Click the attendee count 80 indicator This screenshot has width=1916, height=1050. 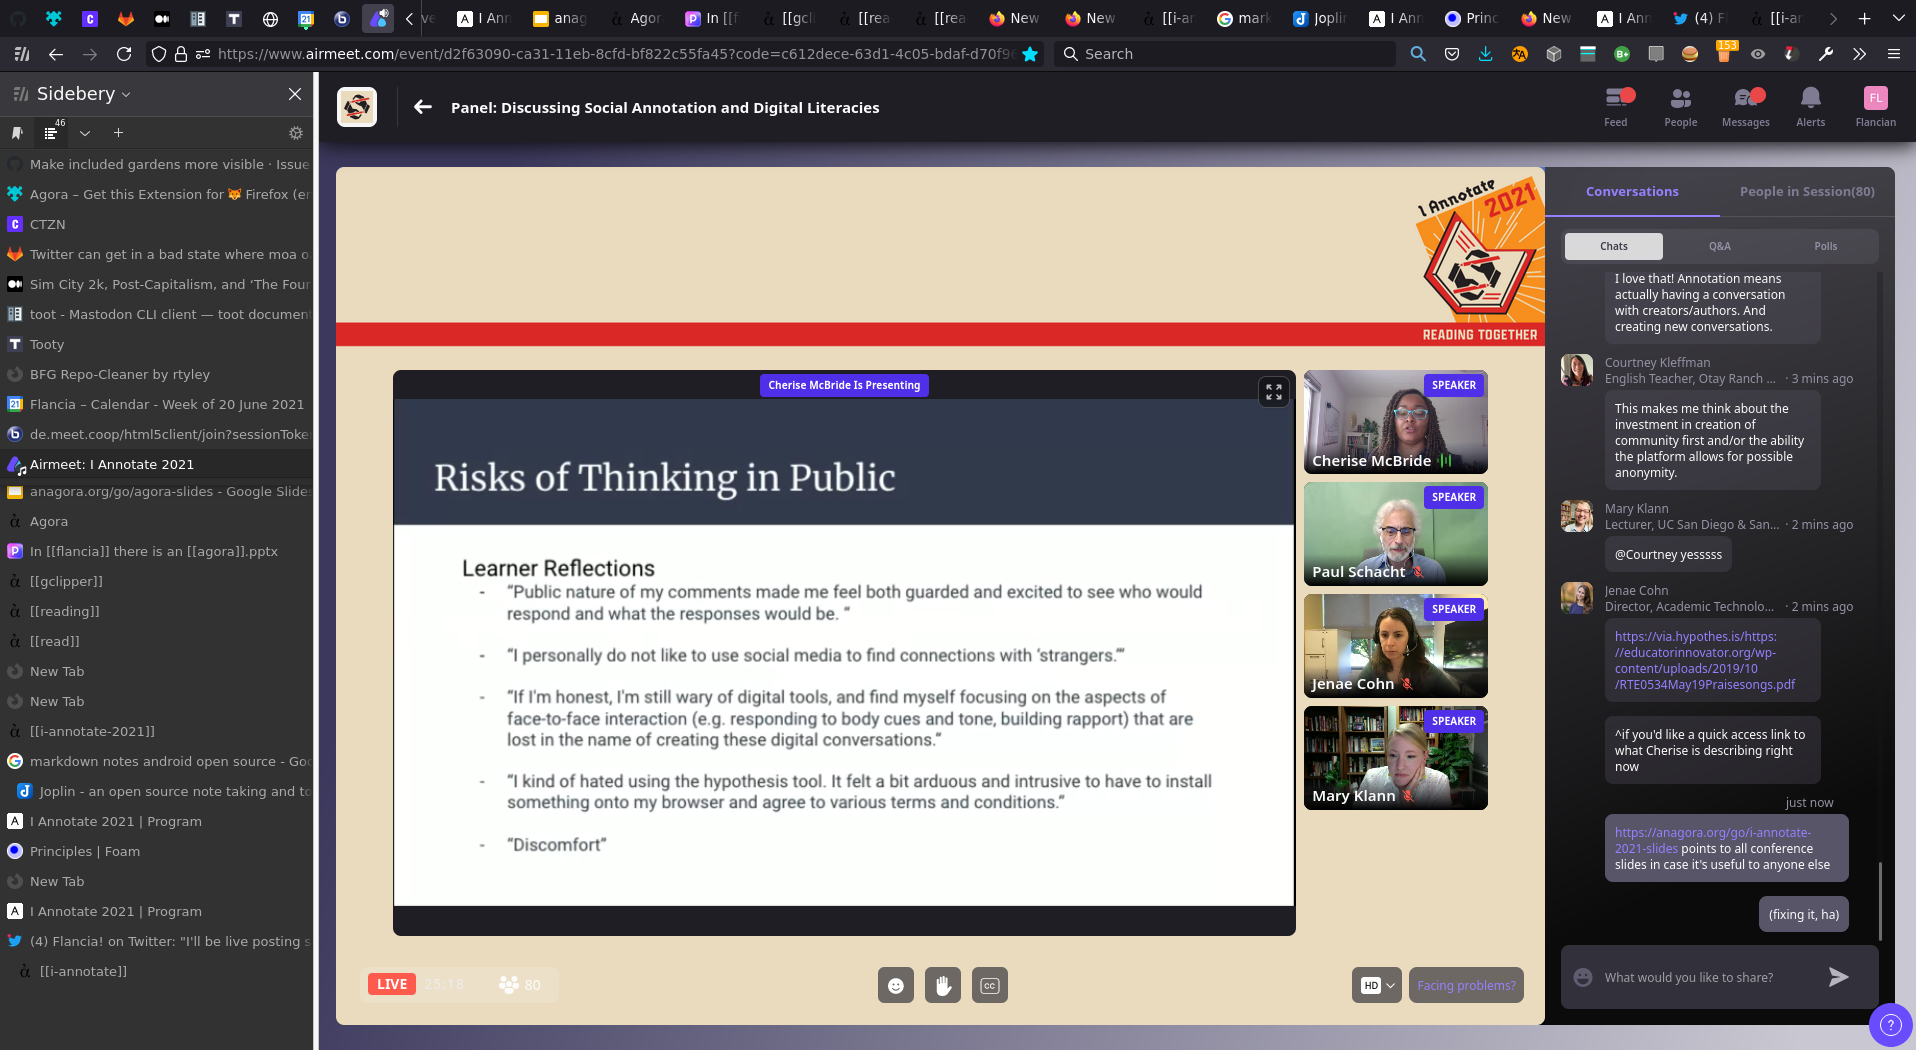[x=520, y=985]
